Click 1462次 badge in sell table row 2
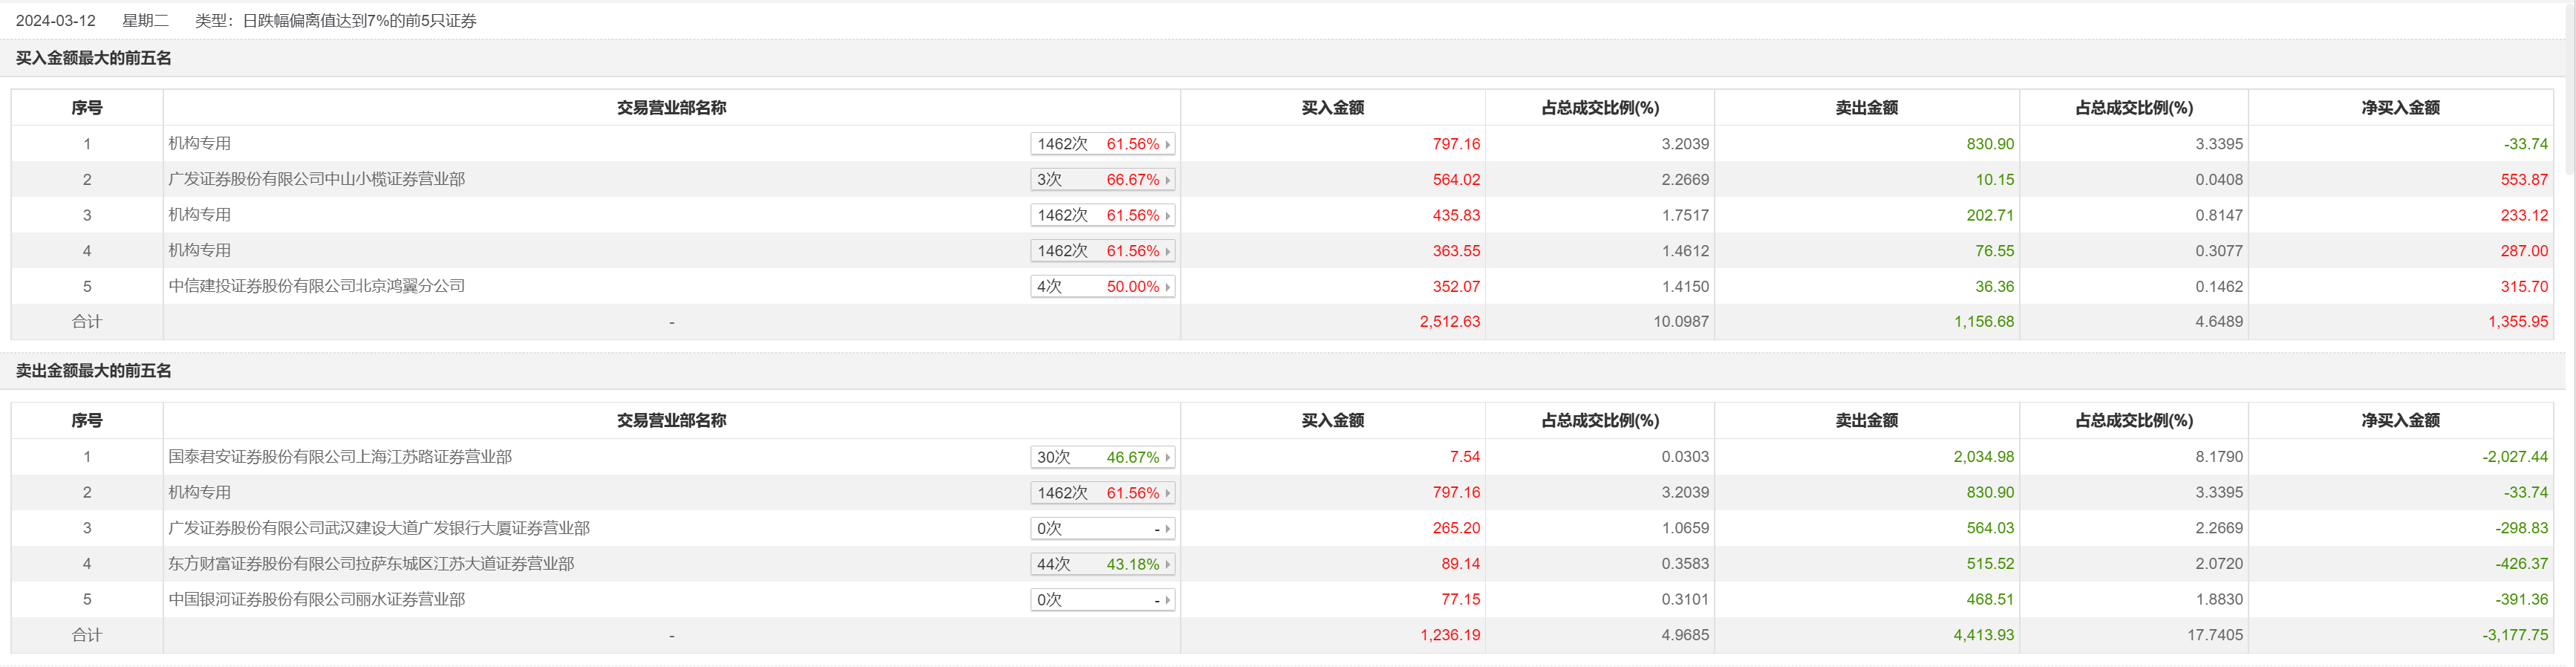The image size is (2576, 667). tap(1062, 493)
